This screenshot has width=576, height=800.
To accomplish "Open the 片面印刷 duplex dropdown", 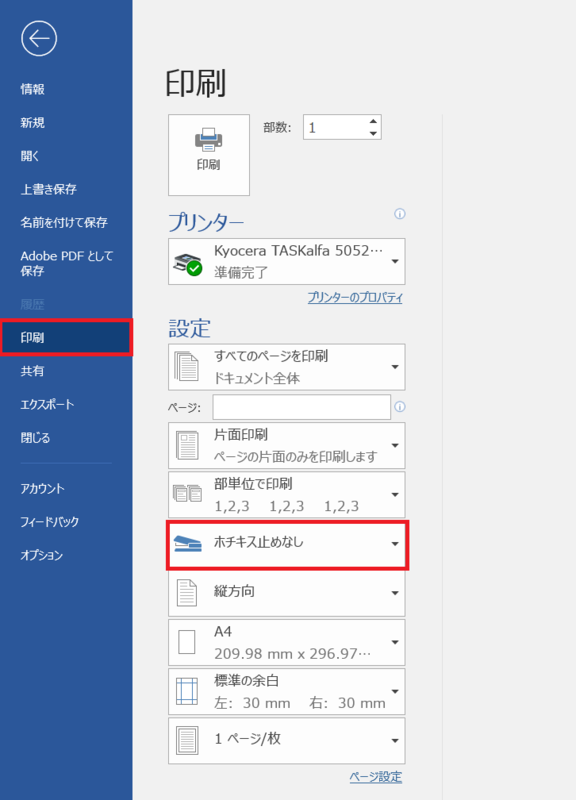I will pyautogui.click(x=287, y=445).
